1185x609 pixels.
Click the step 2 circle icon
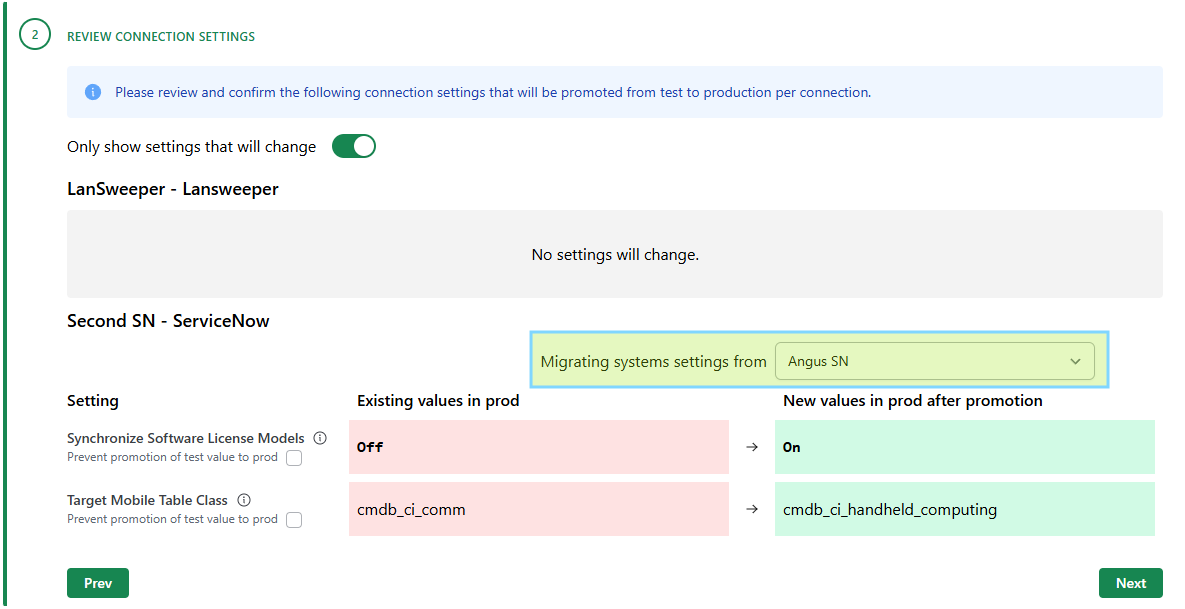35,35
